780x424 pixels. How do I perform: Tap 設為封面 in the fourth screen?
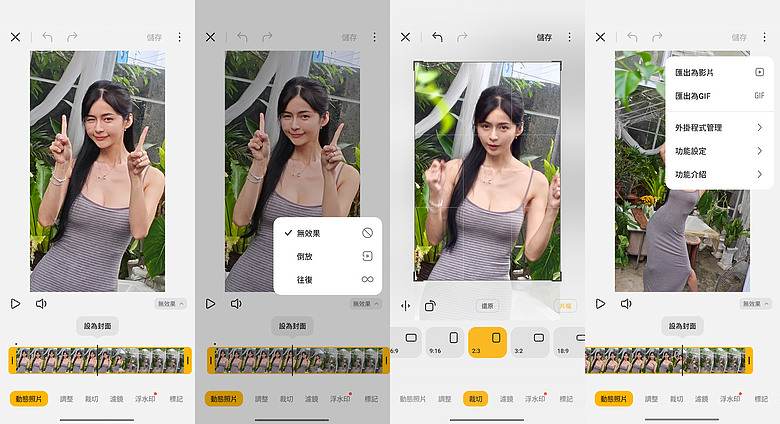click(x=682, y=326)
